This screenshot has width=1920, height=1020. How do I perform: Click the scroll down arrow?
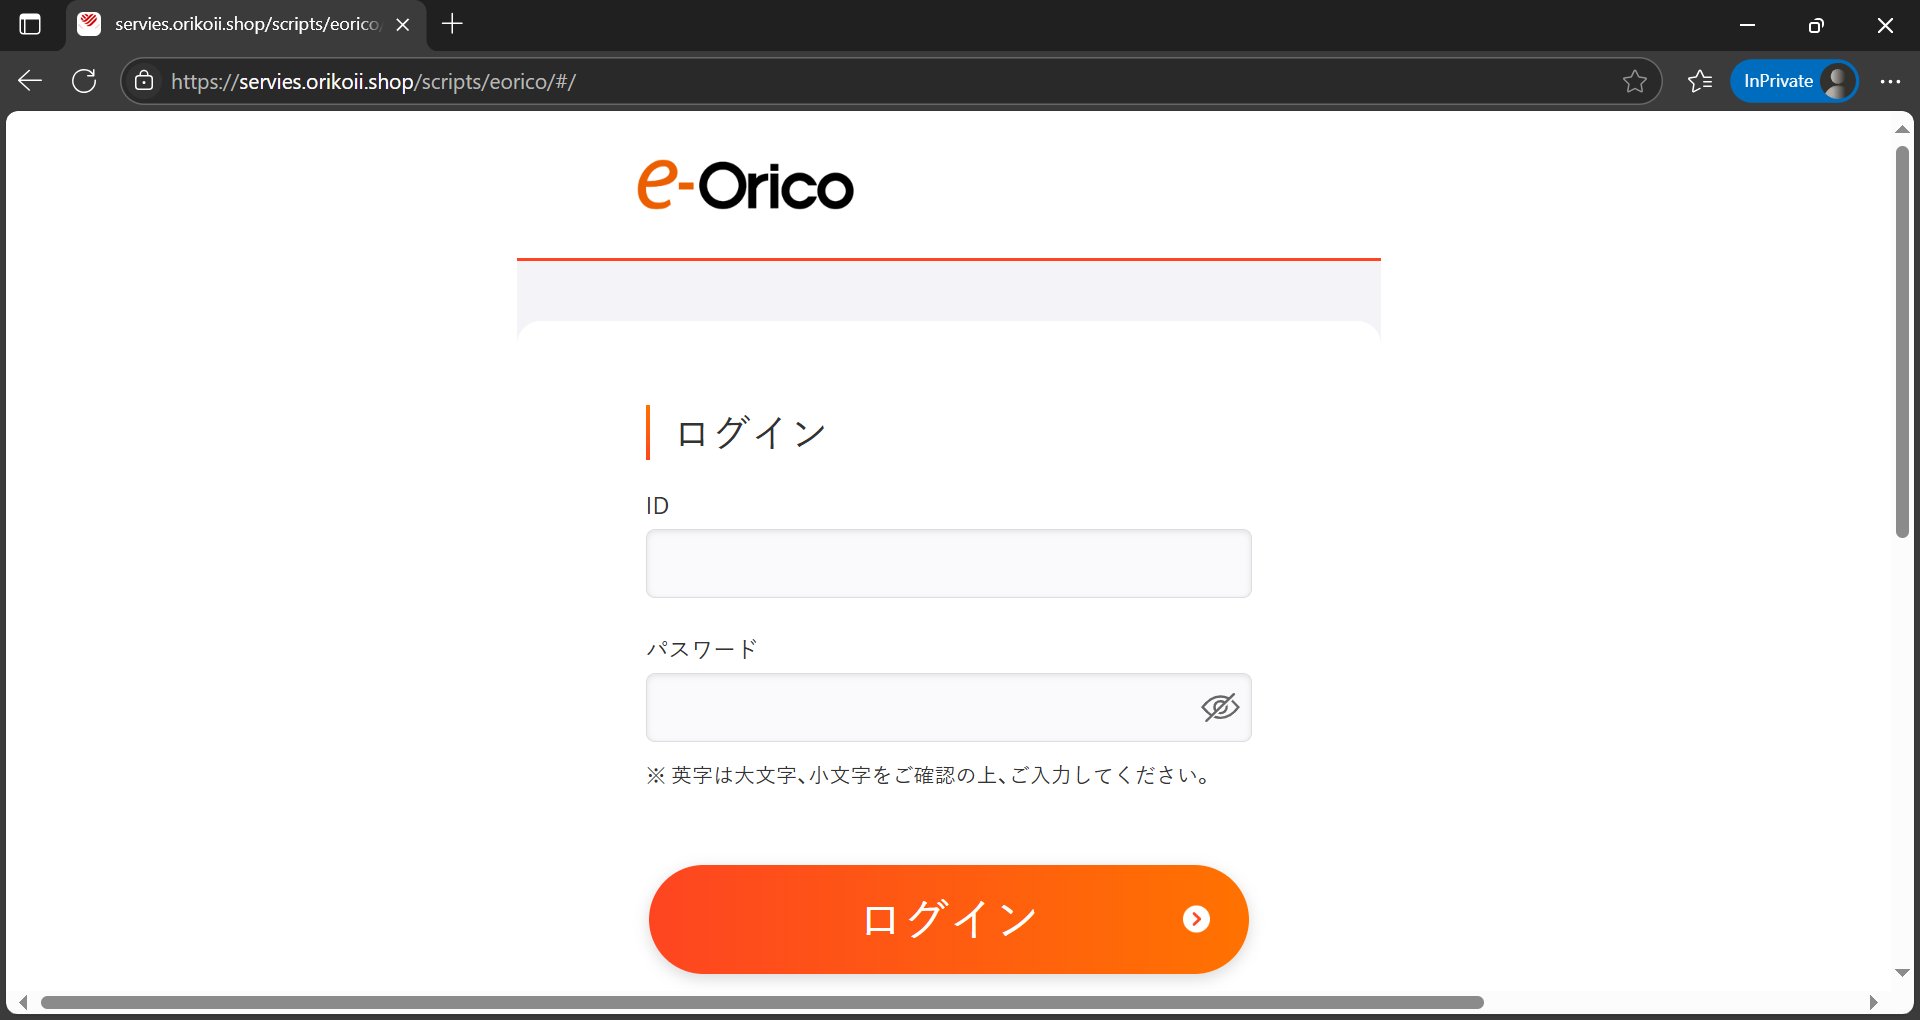click(x=1902, y=972)
